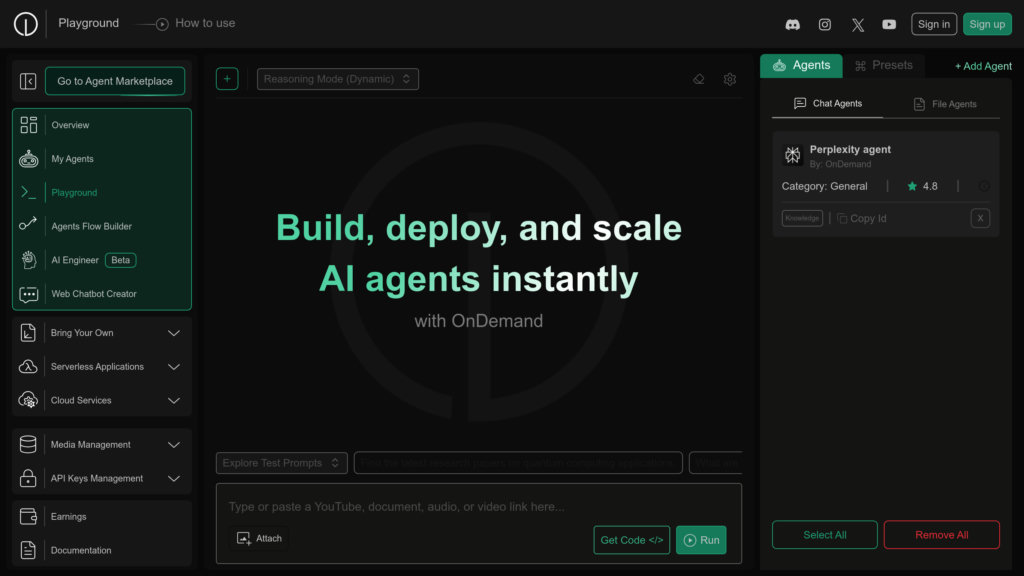Remove Perplexity agent with X button
Screen dimensions: 1024x576
(980, 218)
